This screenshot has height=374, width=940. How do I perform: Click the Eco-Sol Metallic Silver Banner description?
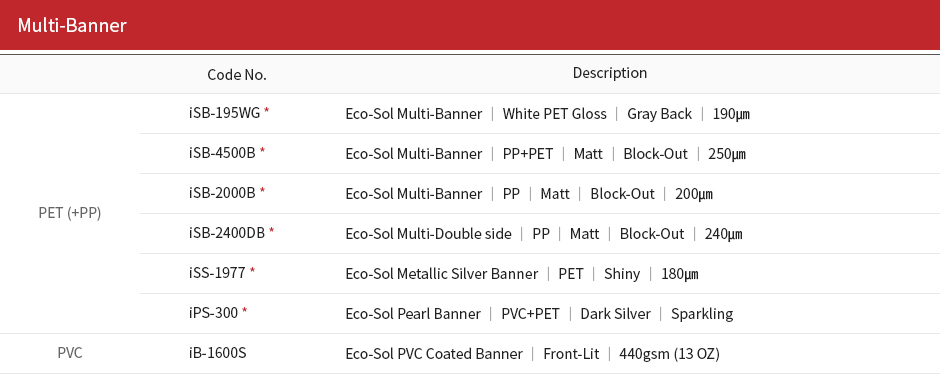[442, 274]
